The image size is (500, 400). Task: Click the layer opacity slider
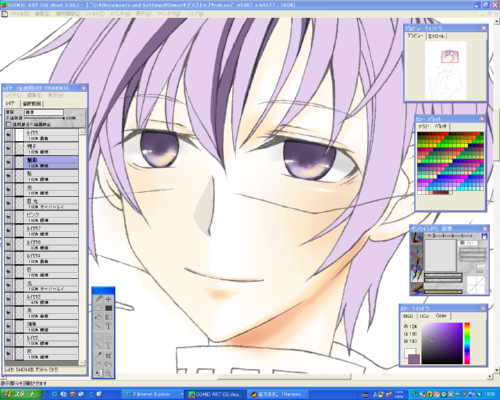point(44,118)
